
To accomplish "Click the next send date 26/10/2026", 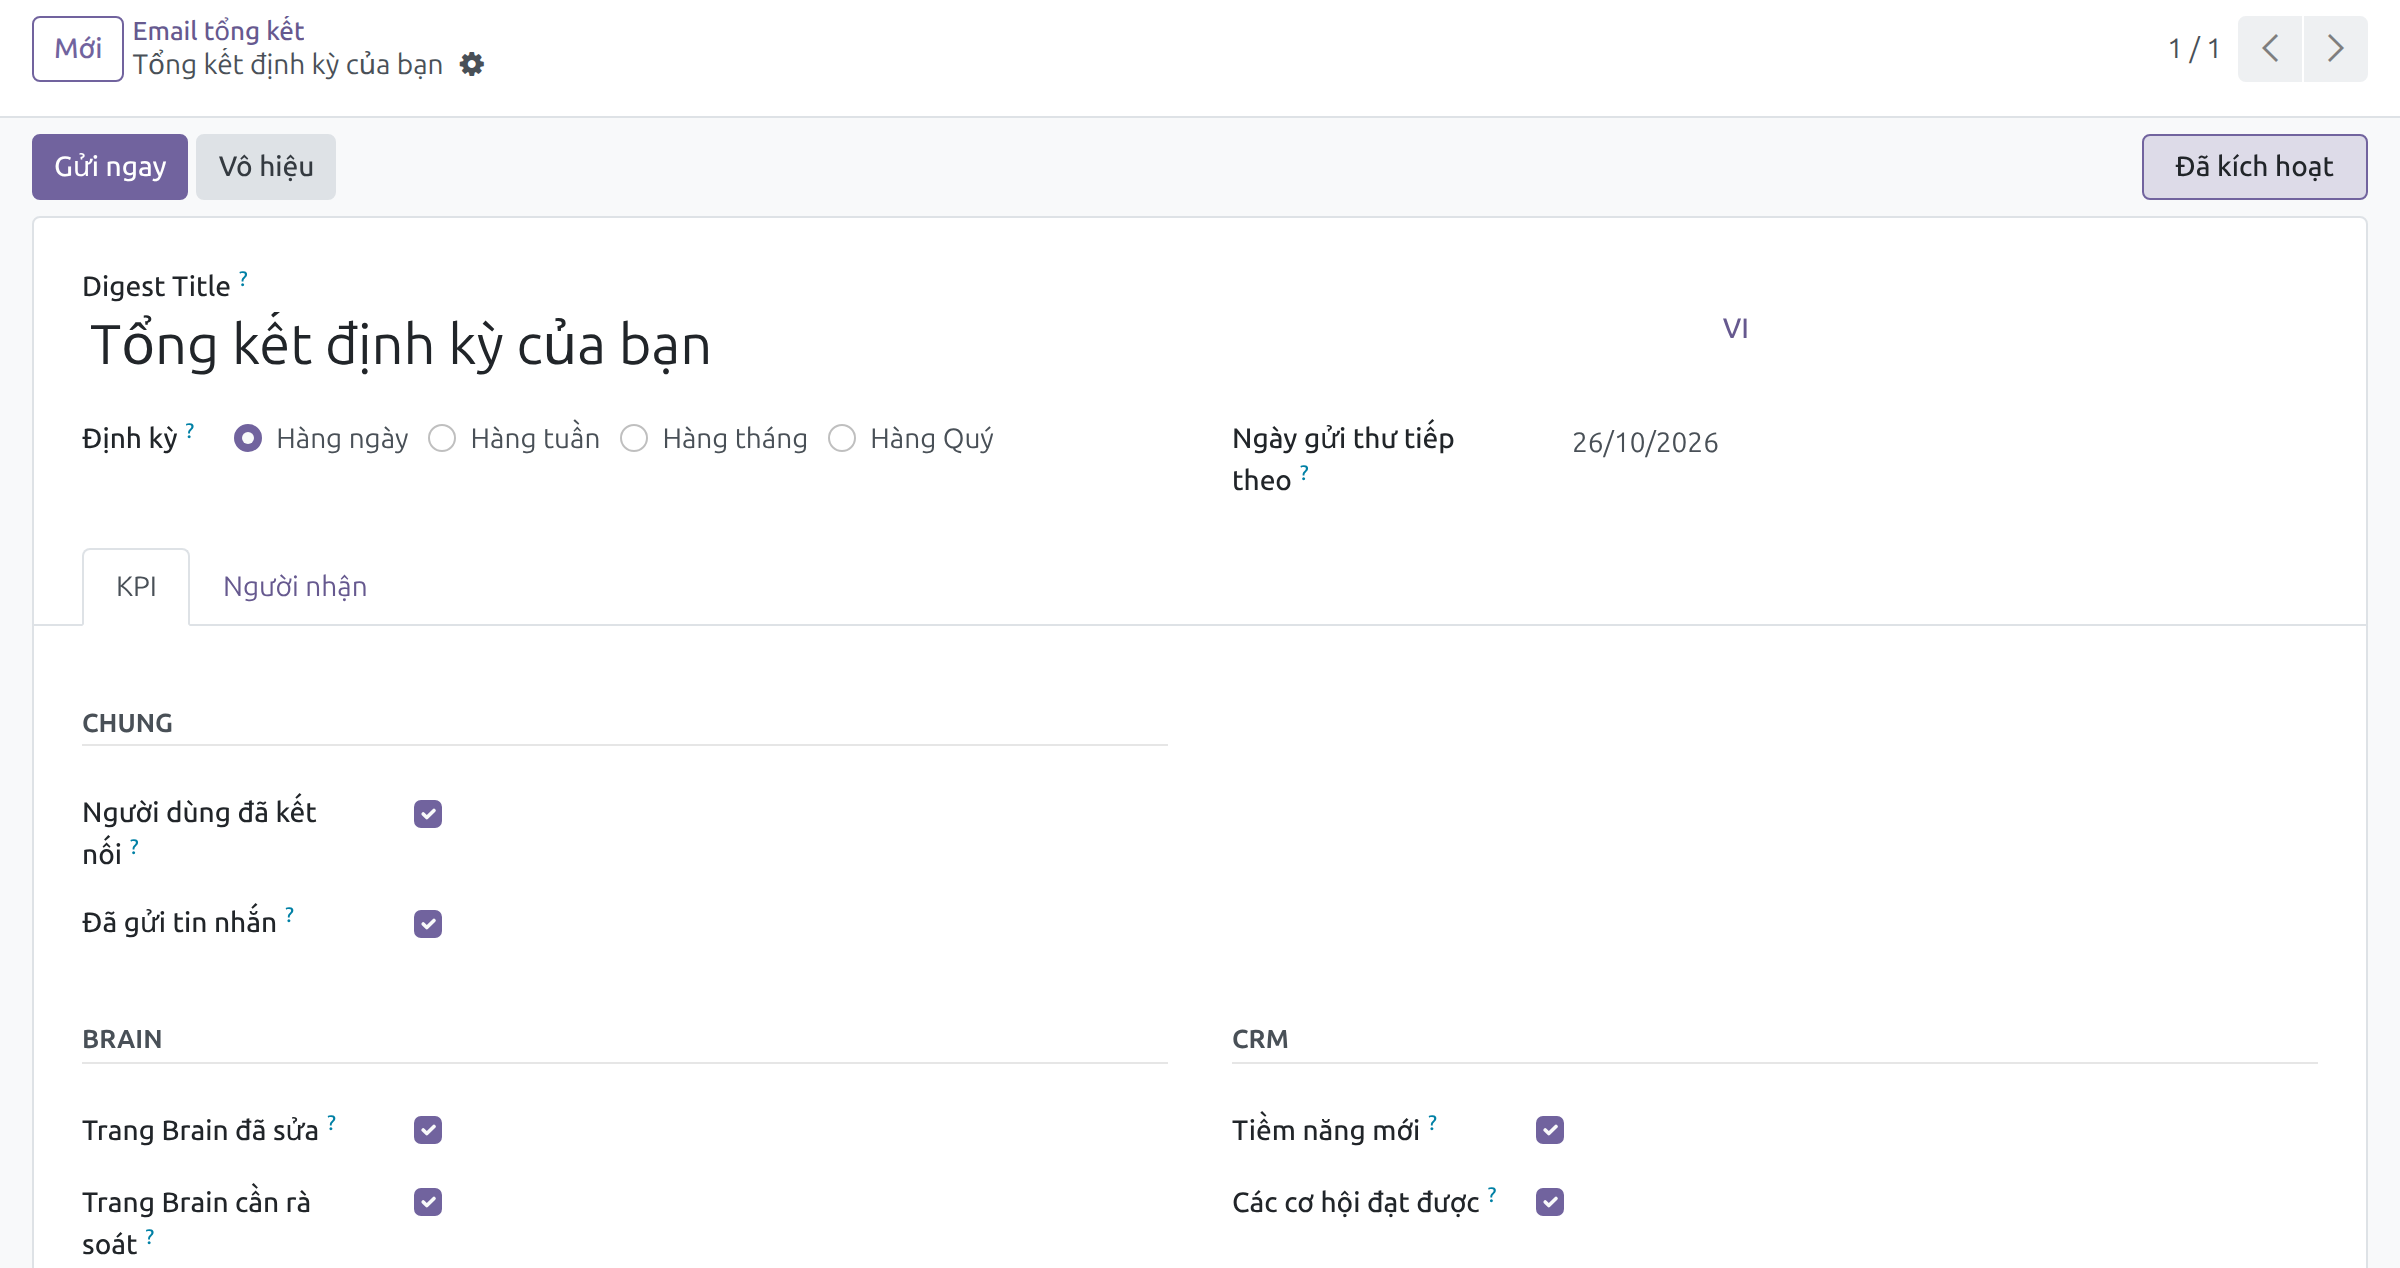I will click(x=1645, y=443).
